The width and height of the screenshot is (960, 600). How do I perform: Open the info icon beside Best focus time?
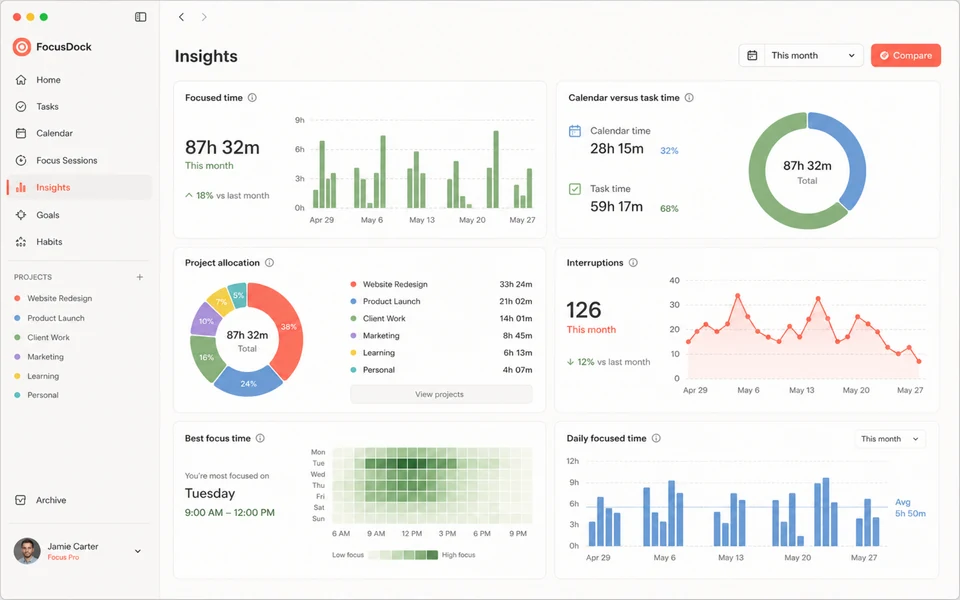pos(260,438)
